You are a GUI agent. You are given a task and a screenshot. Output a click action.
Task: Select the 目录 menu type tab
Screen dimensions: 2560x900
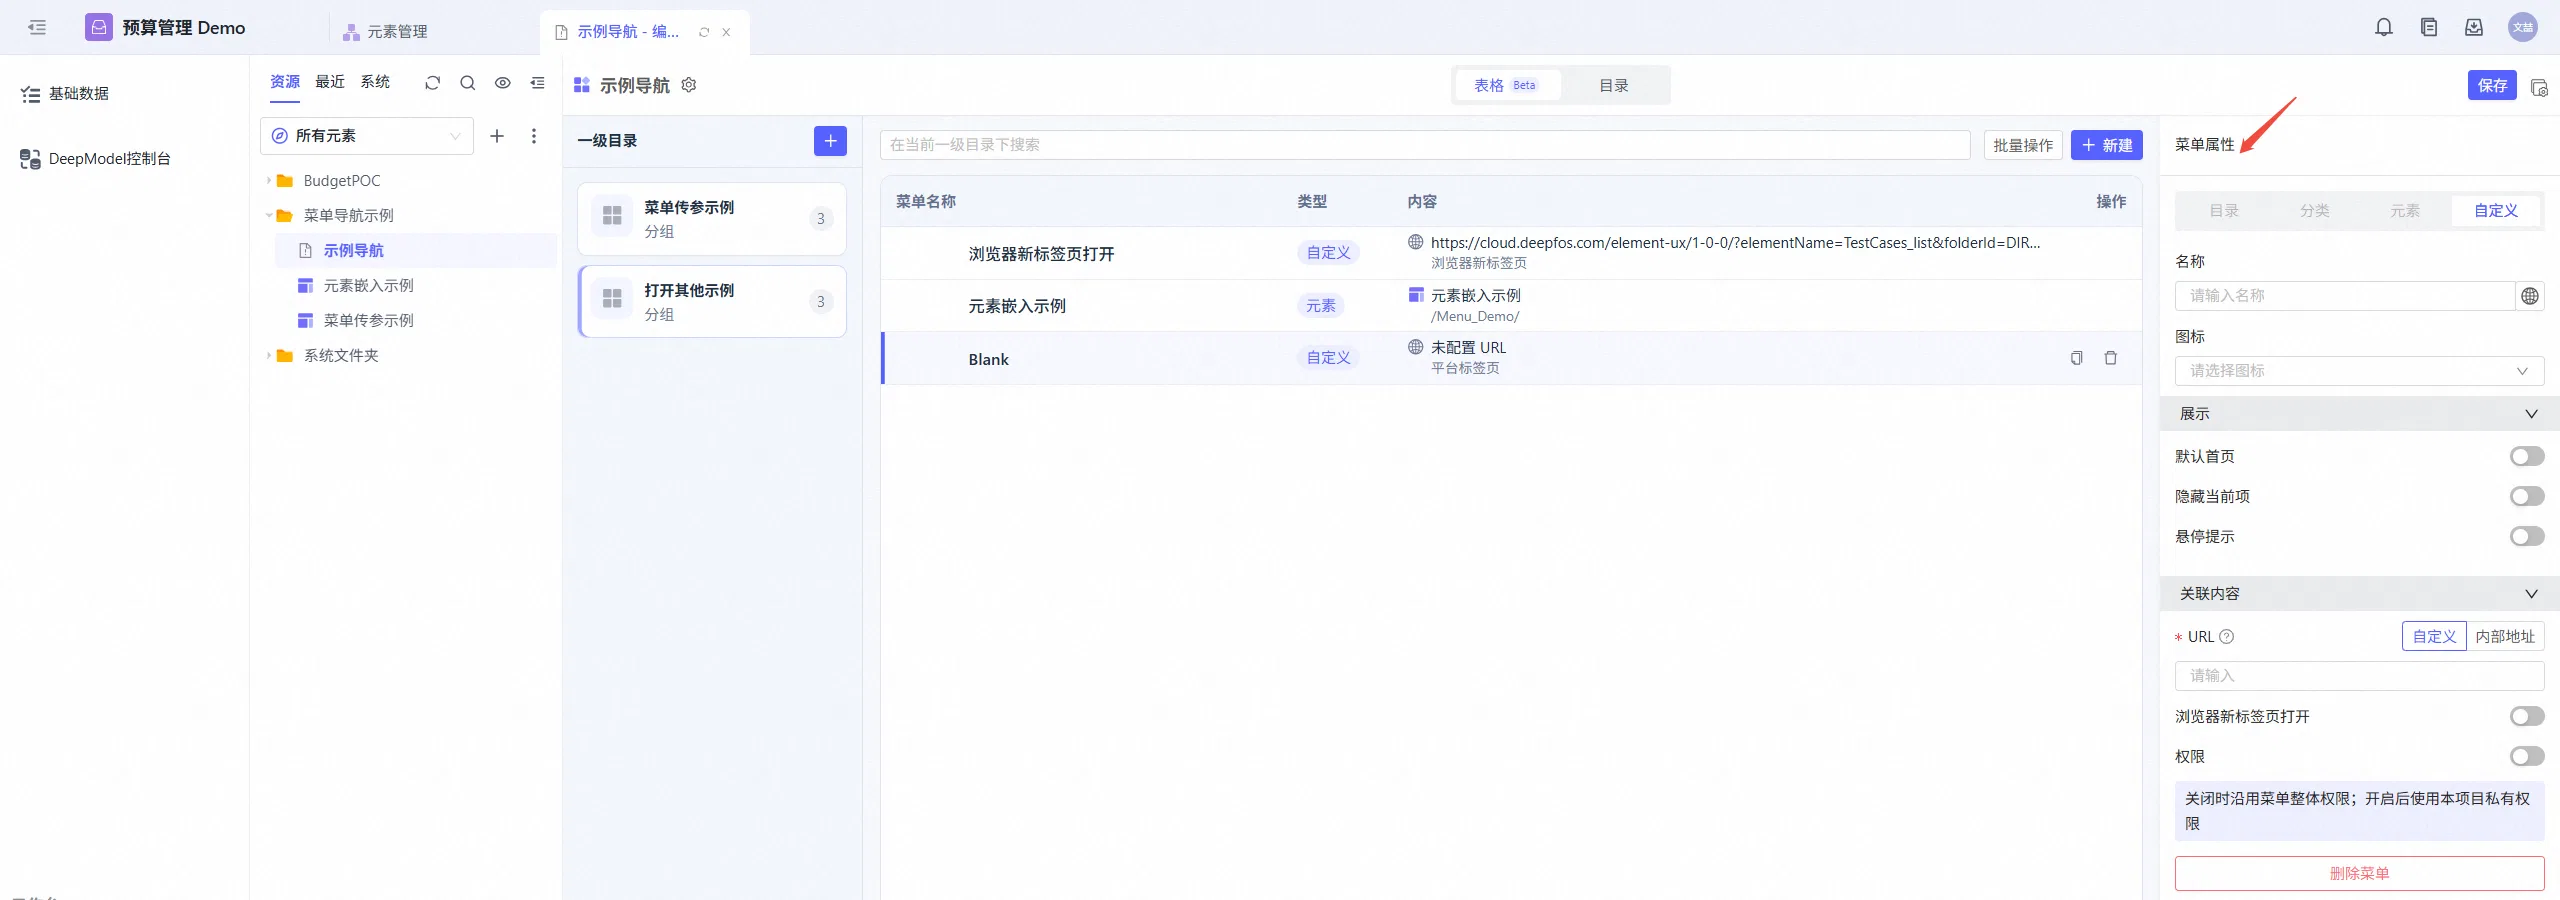pyautogui.click(x=2224, y=211)
